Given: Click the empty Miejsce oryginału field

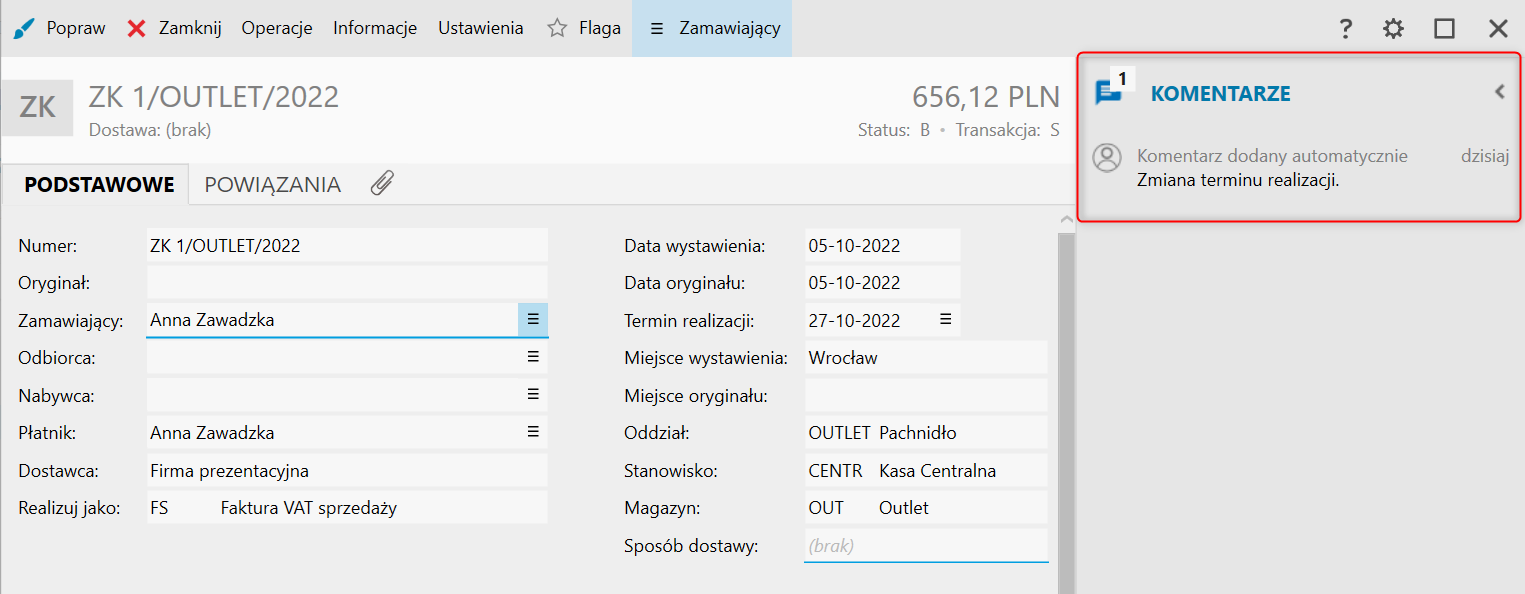Looking at the screenshot, I should click(x=926, y=395).
